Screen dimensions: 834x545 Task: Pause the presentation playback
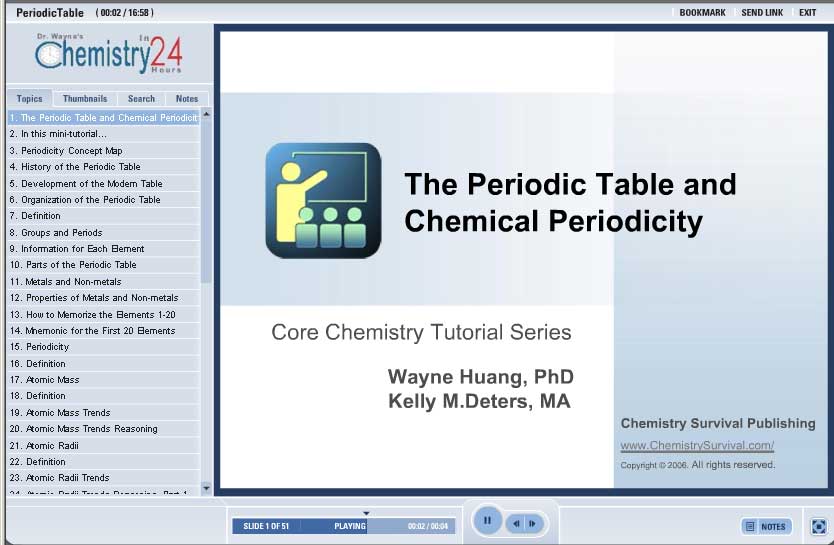[487, 521]
